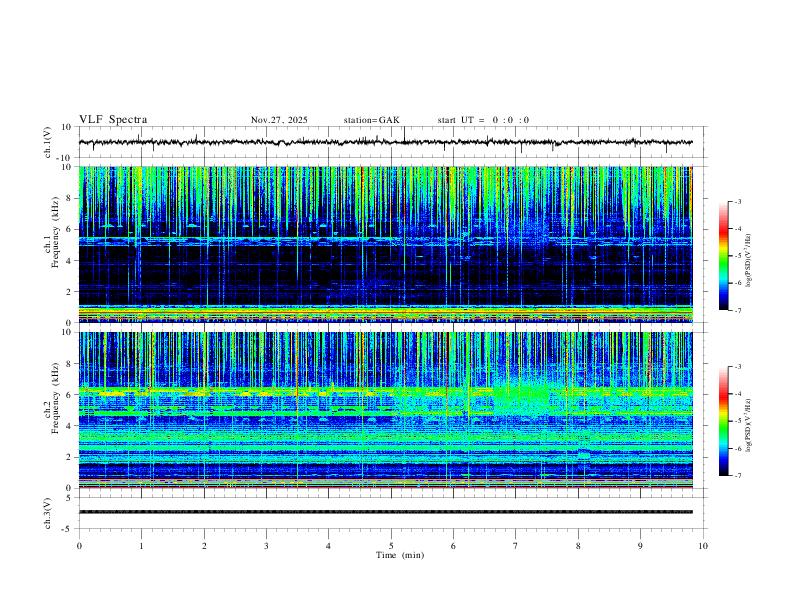Image resolution: width=792 pixels, height=612 pixels.
Task: Click the ch.1 waveform trace
Action: (x=385, y=142)
